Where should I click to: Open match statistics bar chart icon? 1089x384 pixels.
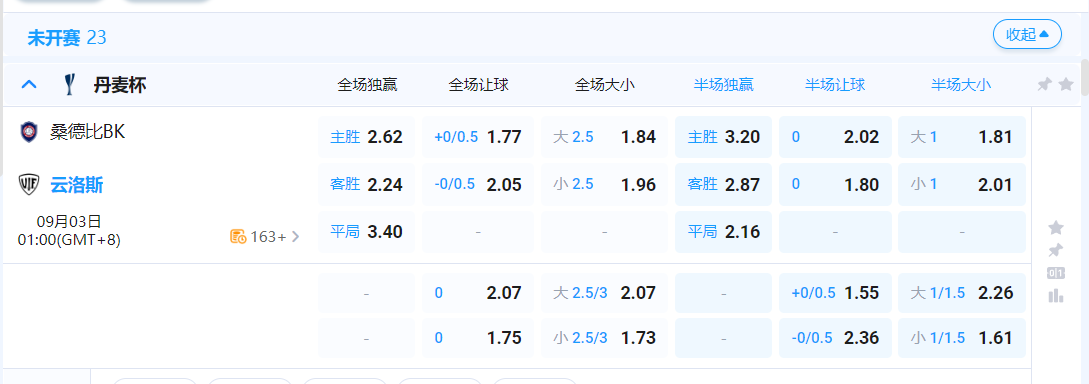tap(1056, 296)
